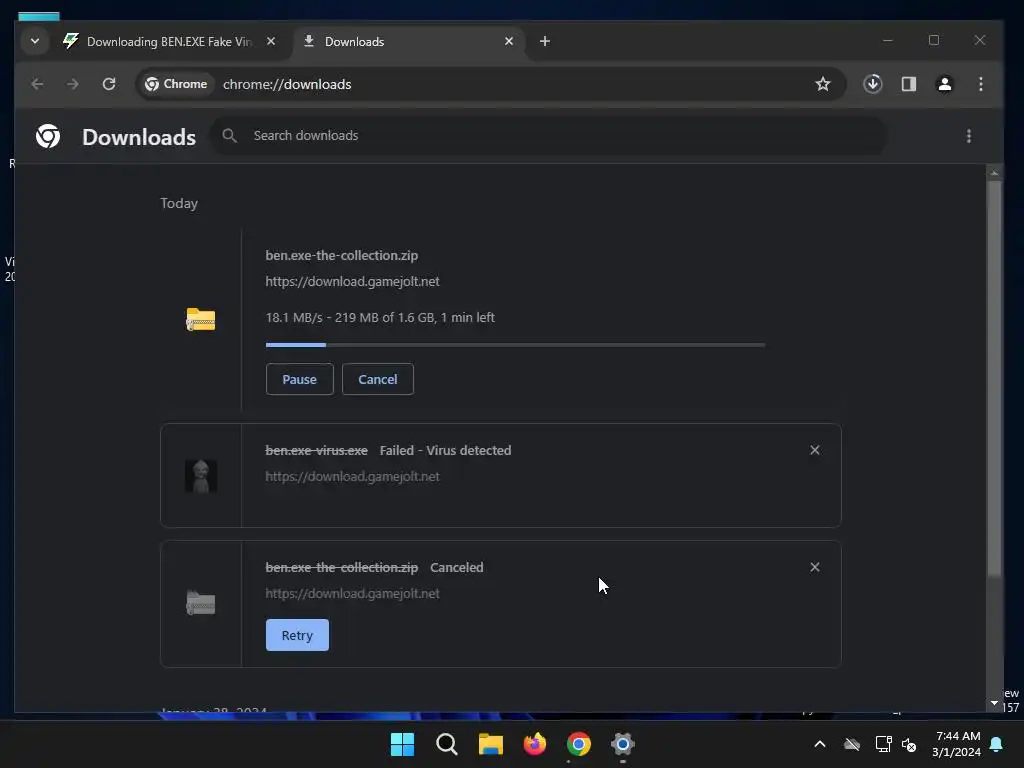
Task: Open File Explorer from the taskbar
Action: point(490,744)
